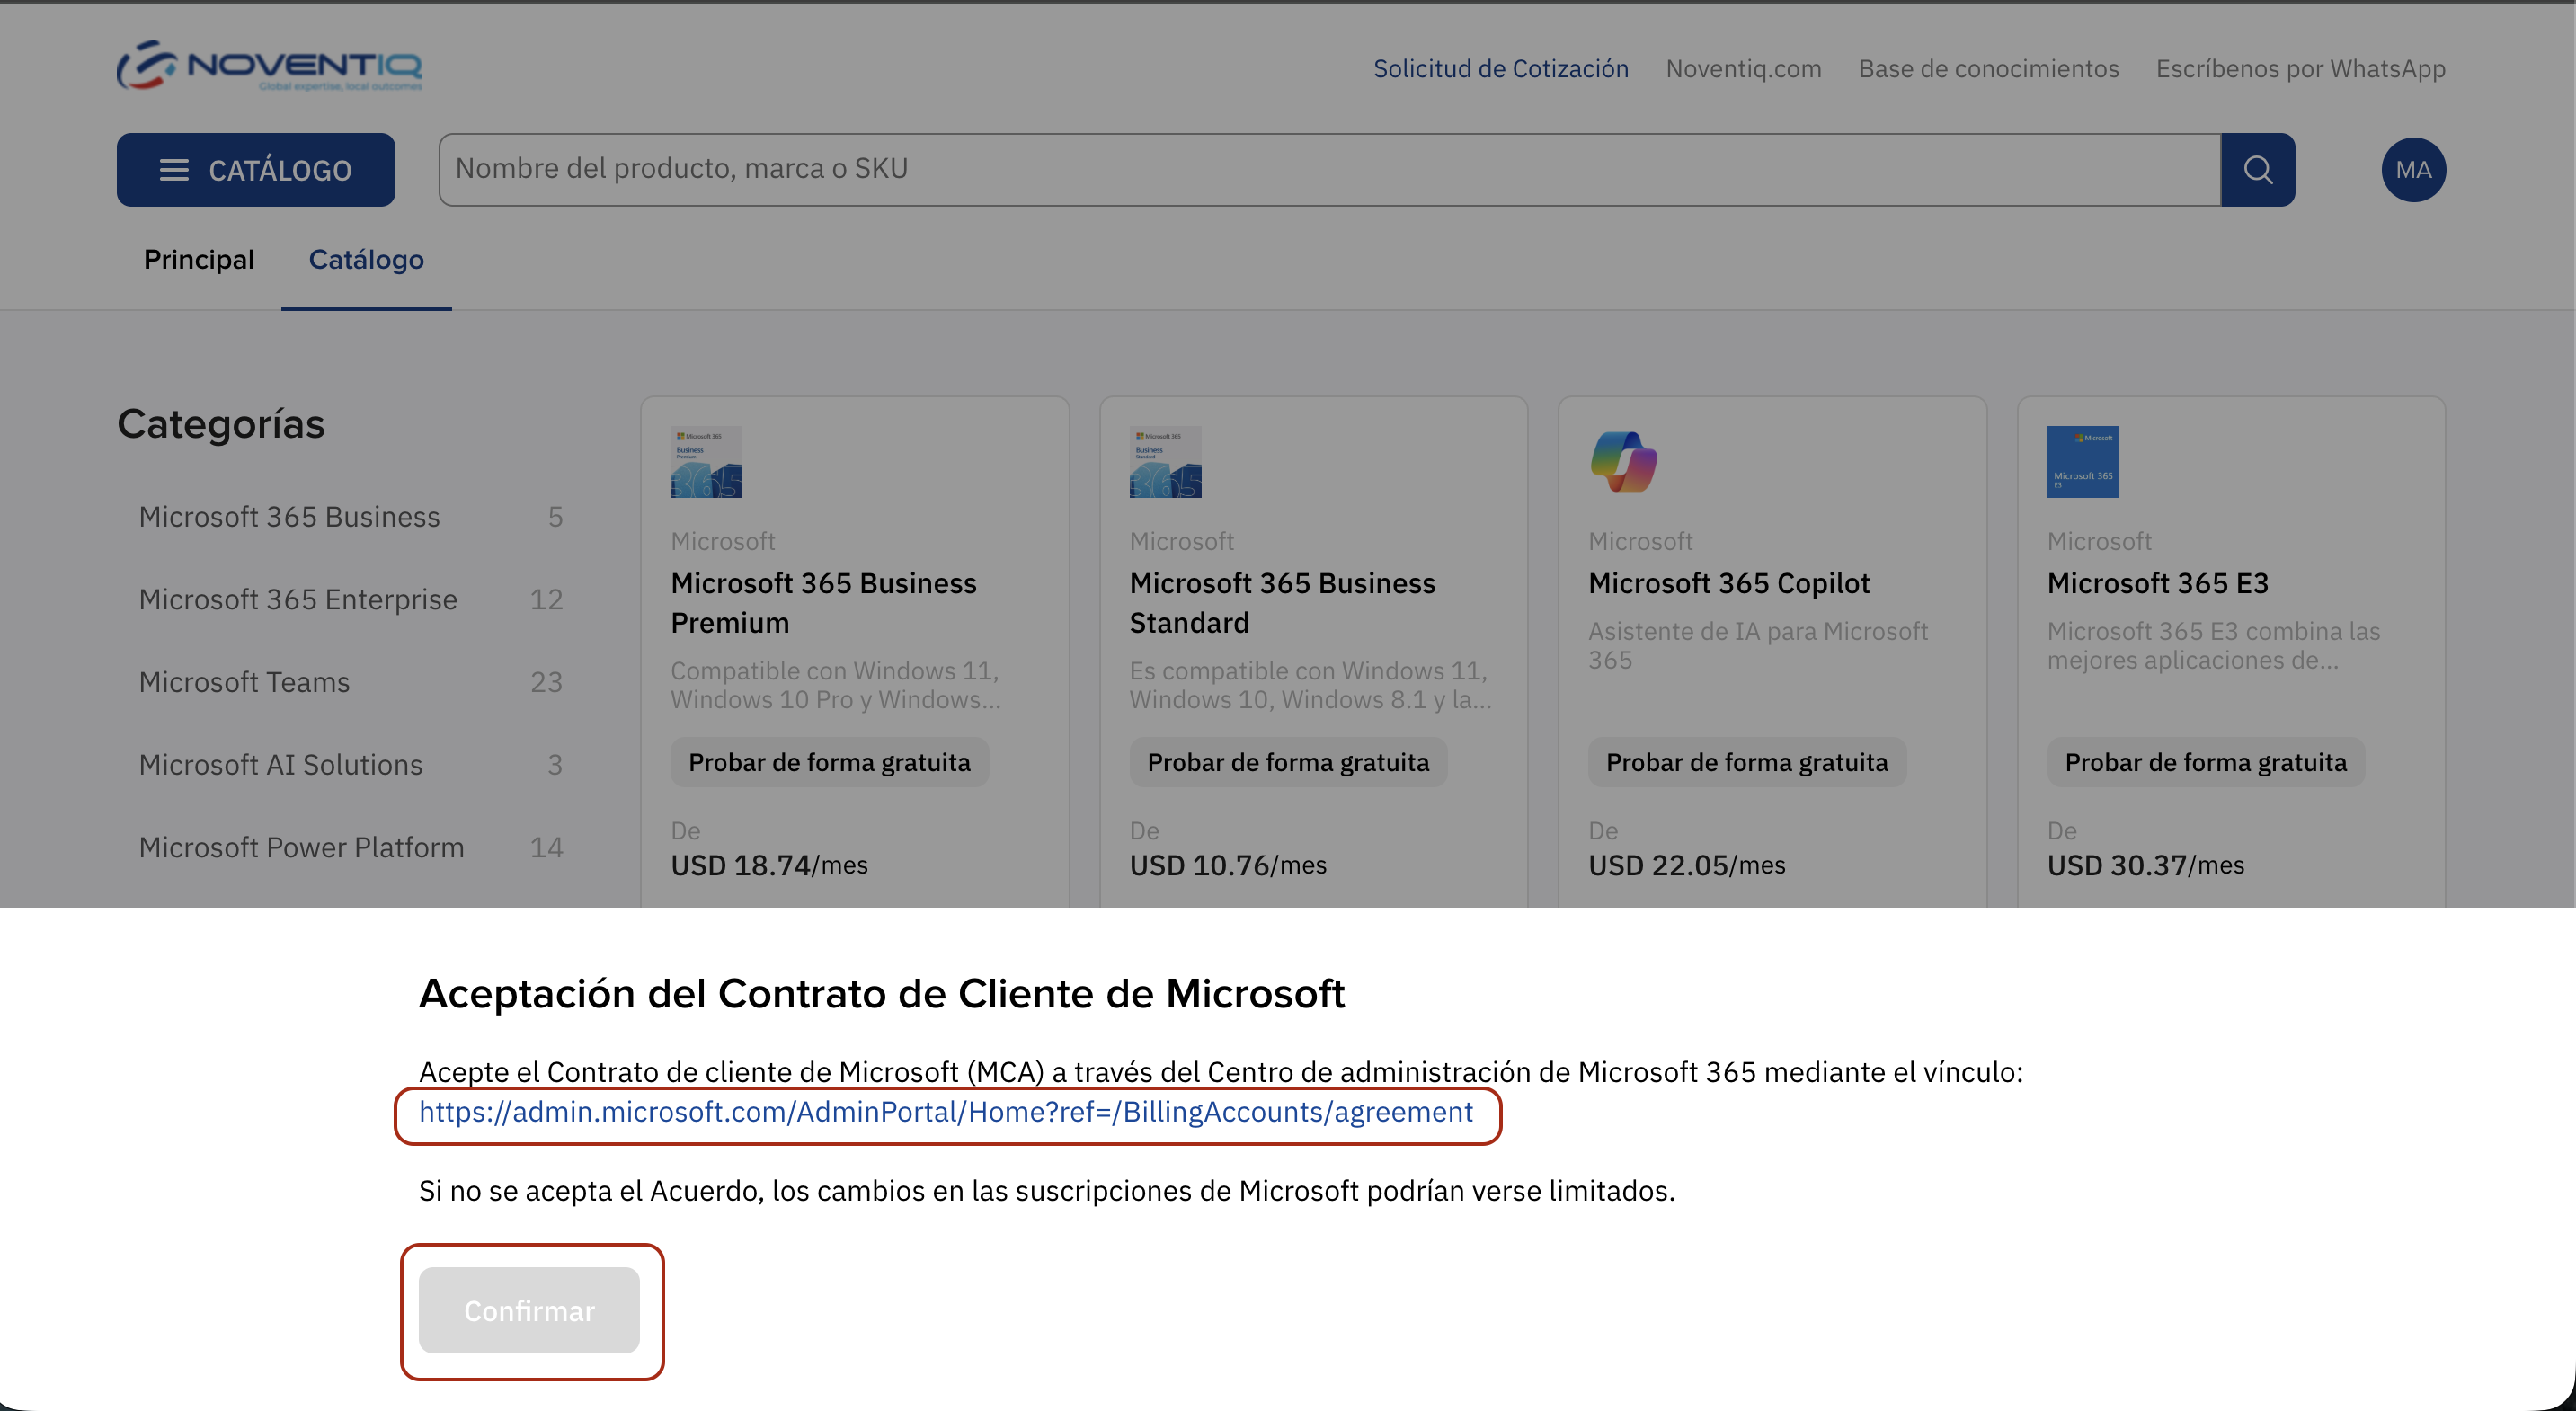Click free trial button for Business Standard
This screenshot has width=2576, height=1411.
point(1288,762)
